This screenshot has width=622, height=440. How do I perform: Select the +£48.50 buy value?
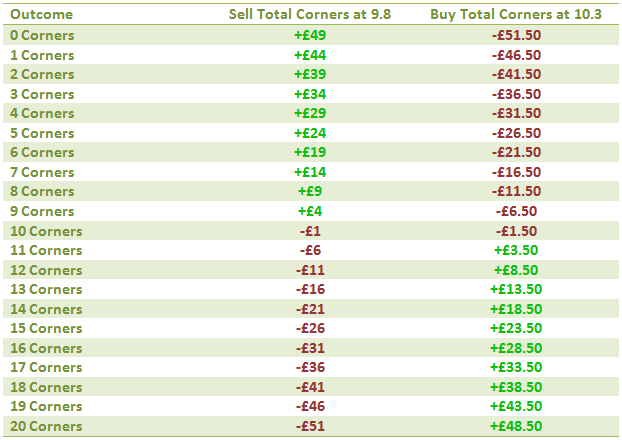click(x=516, y=426)
